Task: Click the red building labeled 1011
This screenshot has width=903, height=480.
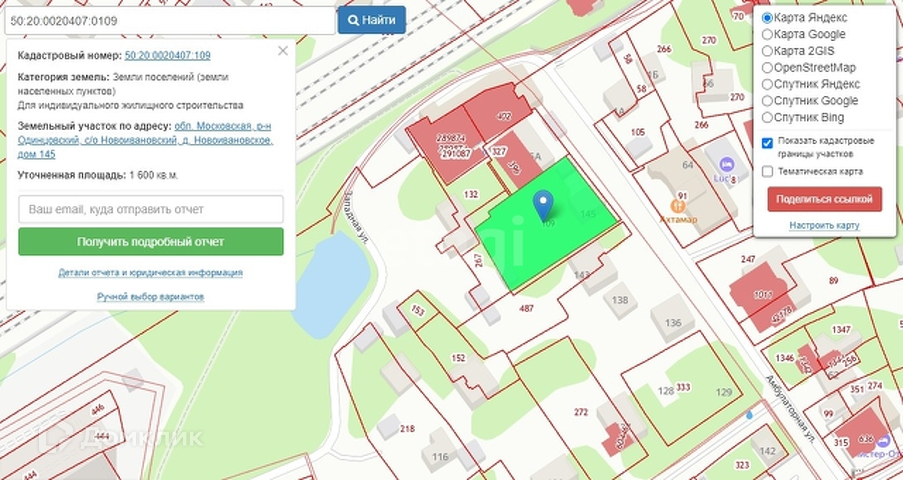Action: 762,294
